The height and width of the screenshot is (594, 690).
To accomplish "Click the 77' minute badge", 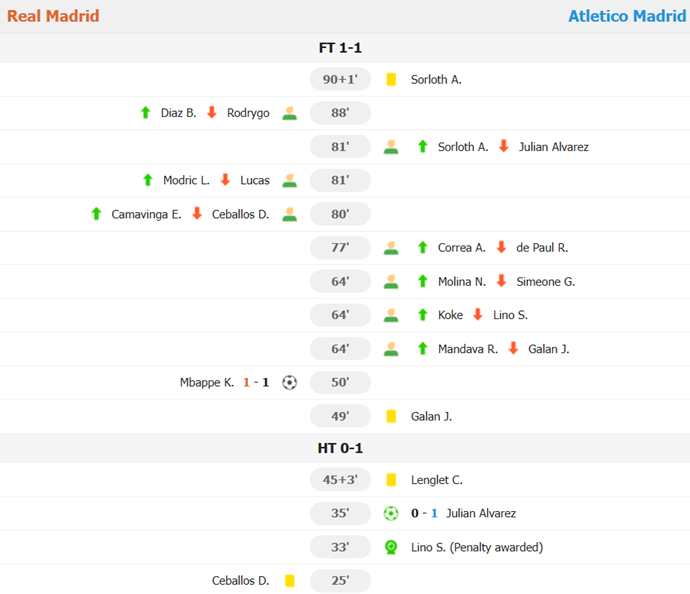I will point(340,248).
